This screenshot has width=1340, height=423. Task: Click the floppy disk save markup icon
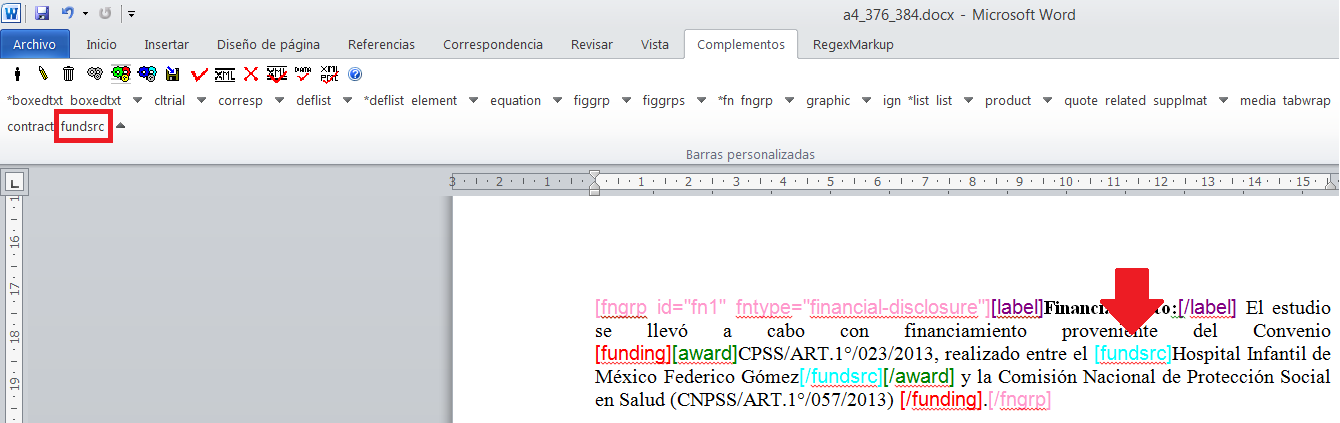173,74
